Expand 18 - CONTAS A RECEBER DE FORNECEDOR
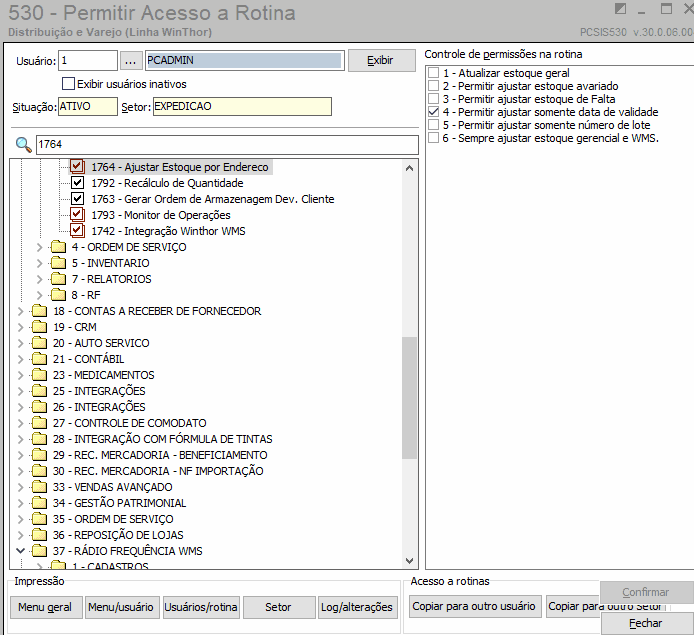This screenshot has width=694, height=635. point(20,311)
